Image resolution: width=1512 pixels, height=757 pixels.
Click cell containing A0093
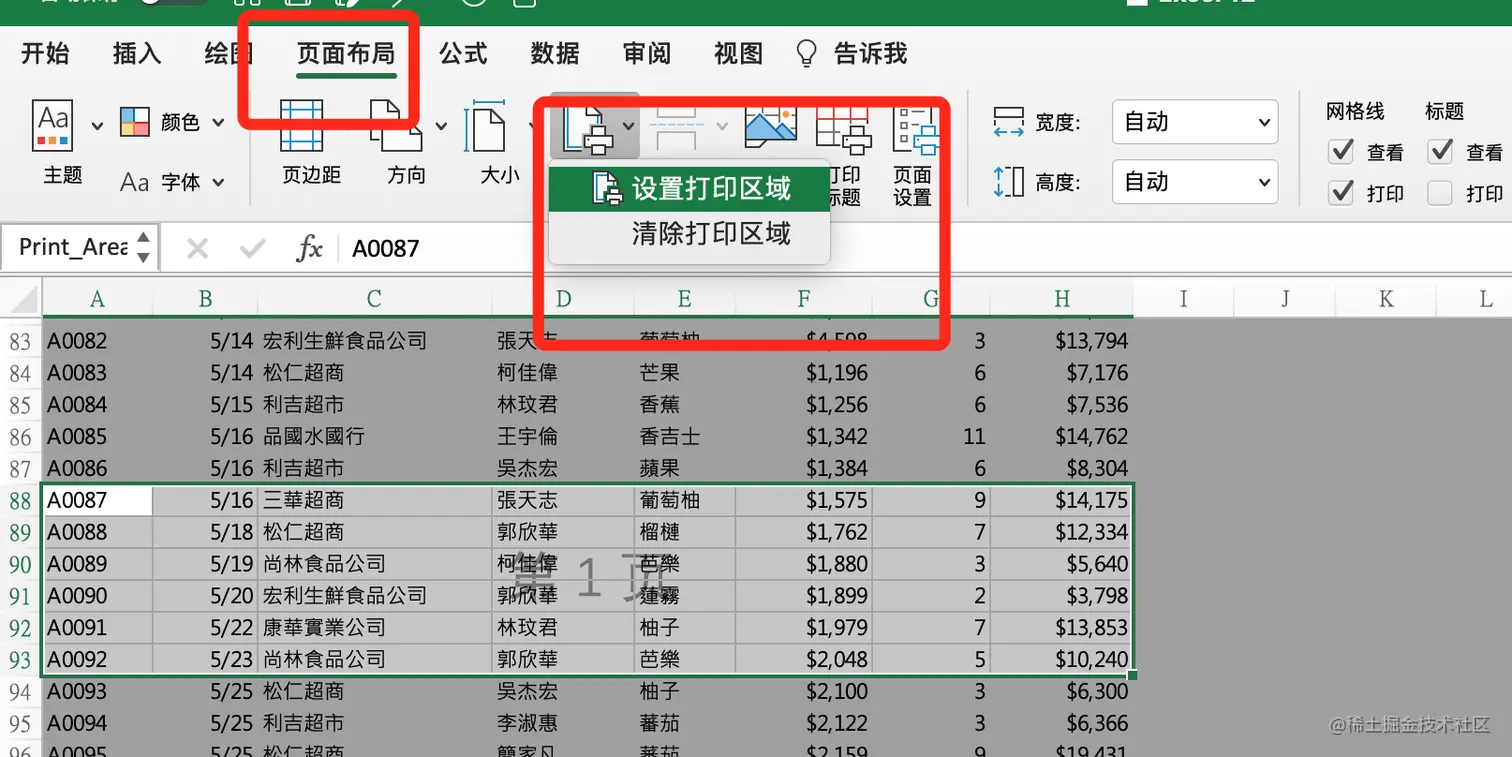tap(97, 692)
